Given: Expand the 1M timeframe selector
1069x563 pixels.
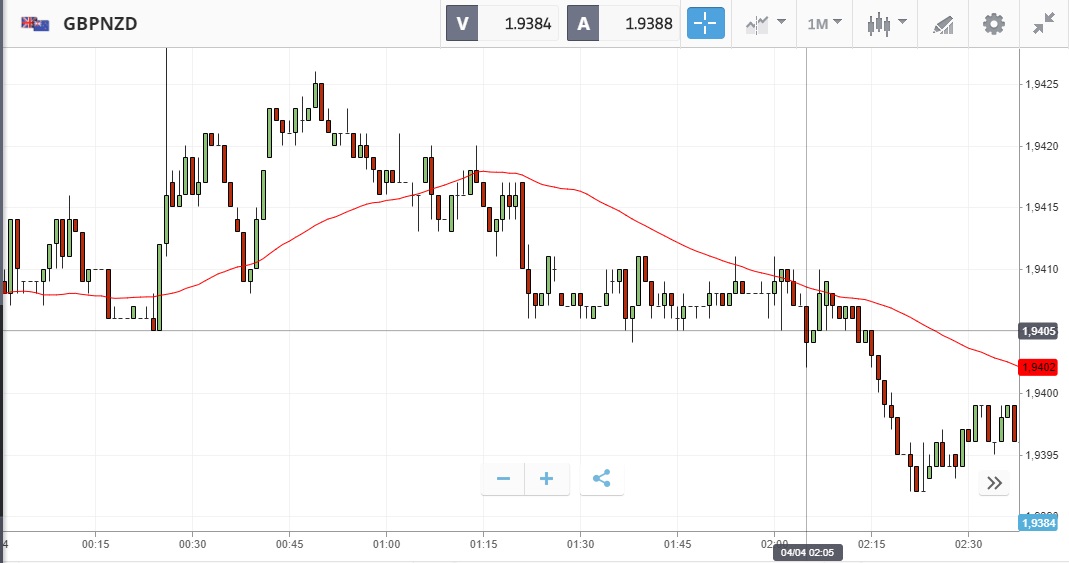Looking at the screenshot, I should pyautogui.click(x=824, y=24).
